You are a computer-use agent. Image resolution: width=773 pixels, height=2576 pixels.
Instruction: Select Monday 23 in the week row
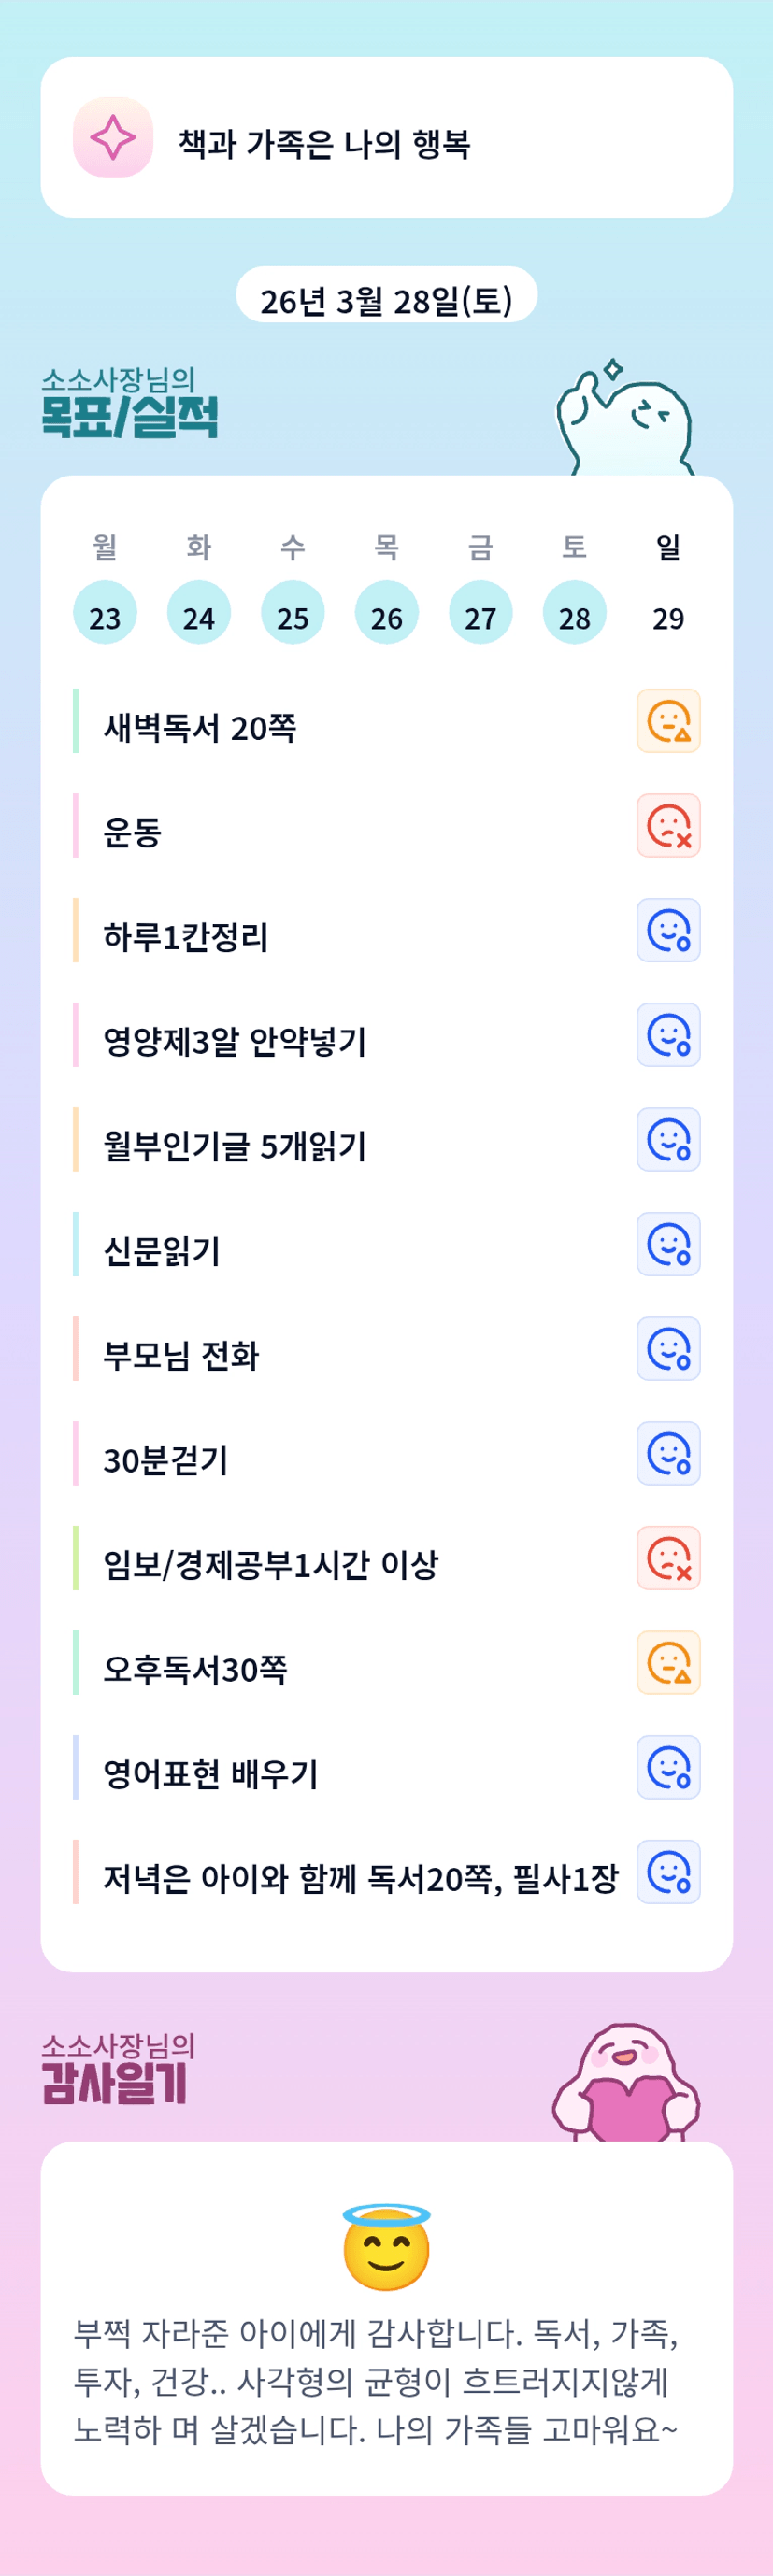point(105,613)
